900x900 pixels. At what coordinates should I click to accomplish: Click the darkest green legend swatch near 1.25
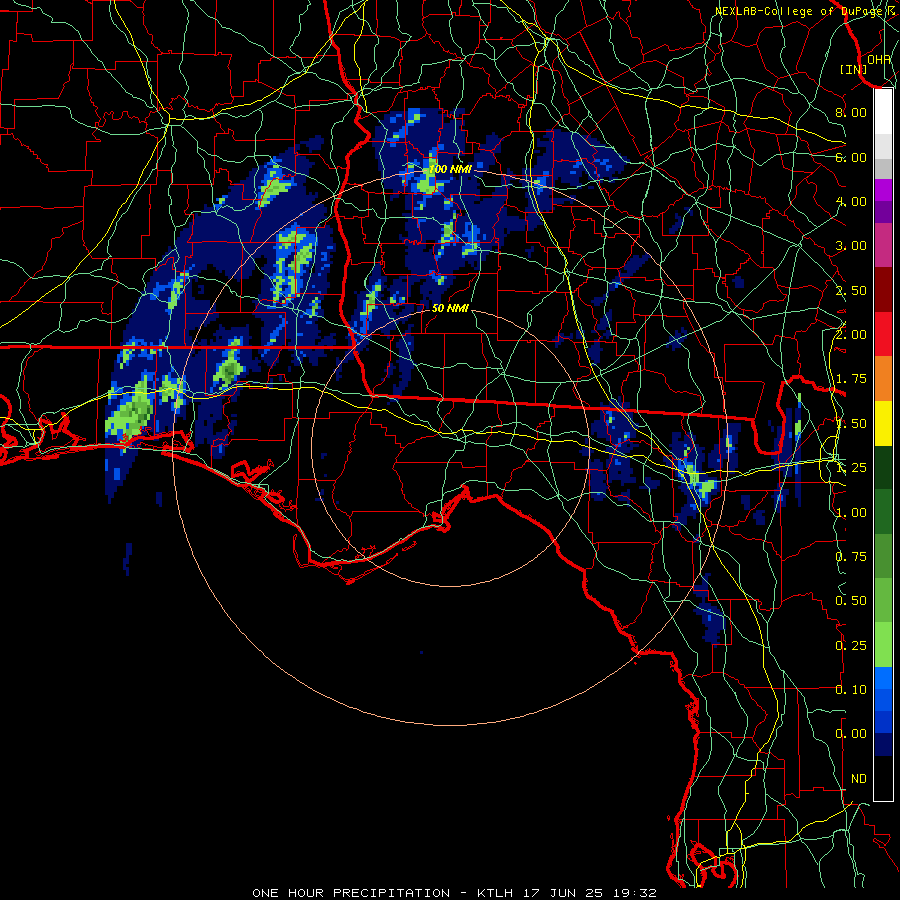(x=883, y=467)
